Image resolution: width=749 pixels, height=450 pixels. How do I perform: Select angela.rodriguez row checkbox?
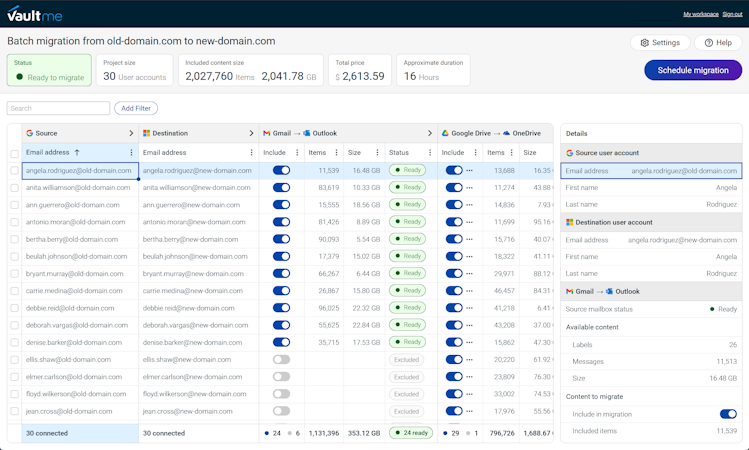14,171
